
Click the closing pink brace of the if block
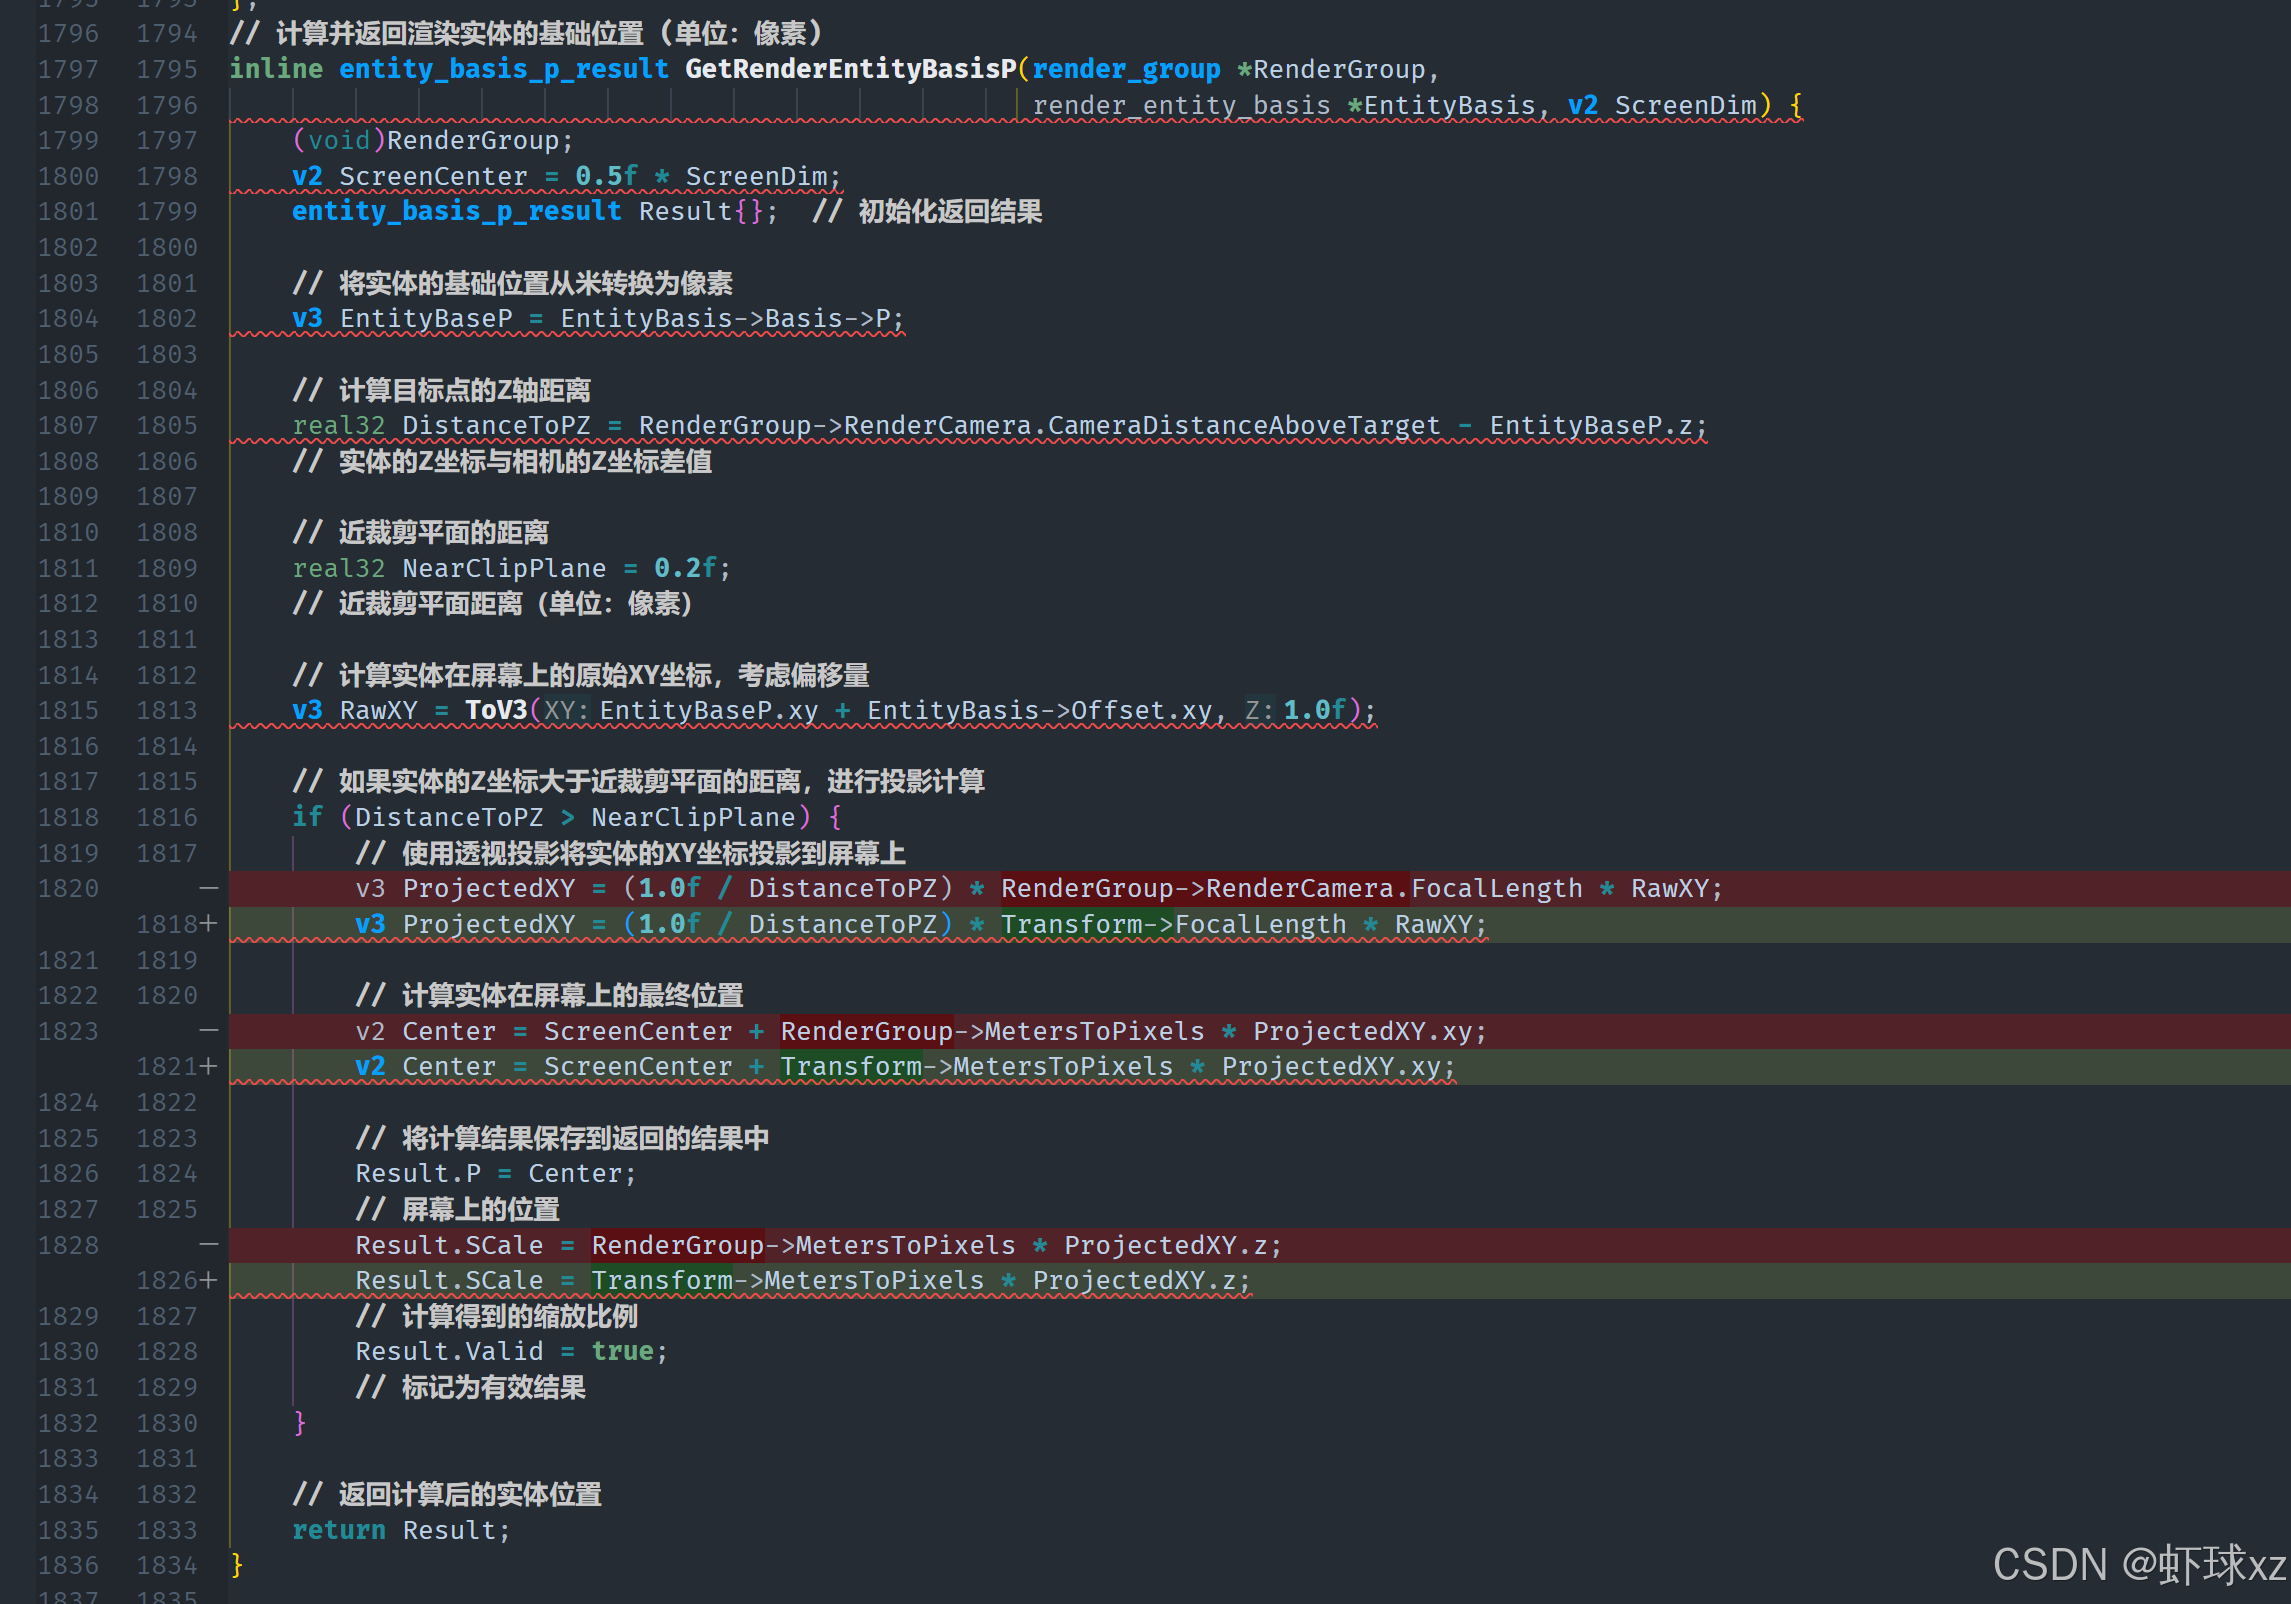299,1423
